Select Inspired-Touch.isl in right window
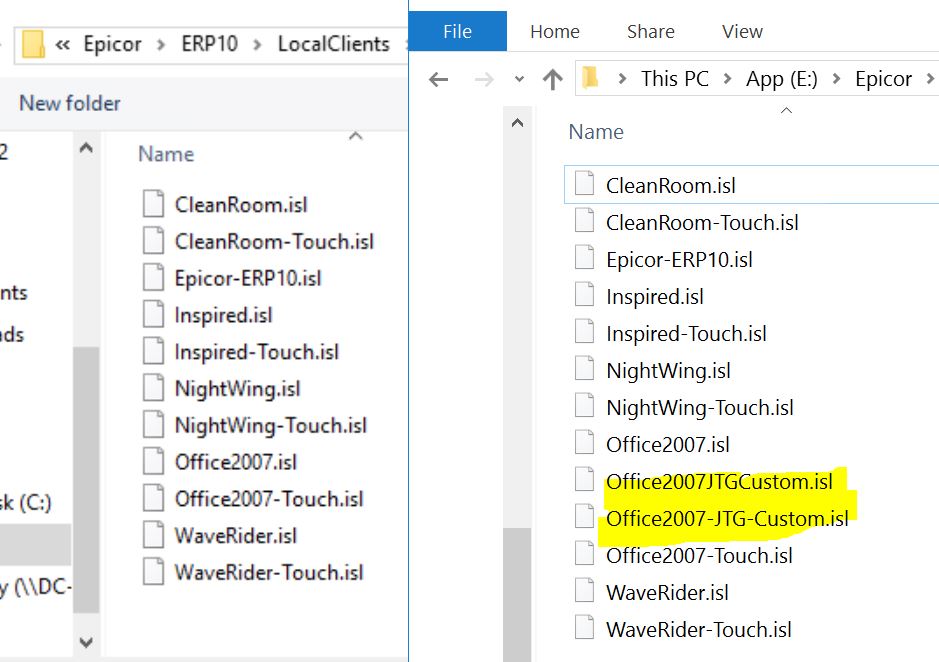The image size is (939, 662). [x=686, y=334]
